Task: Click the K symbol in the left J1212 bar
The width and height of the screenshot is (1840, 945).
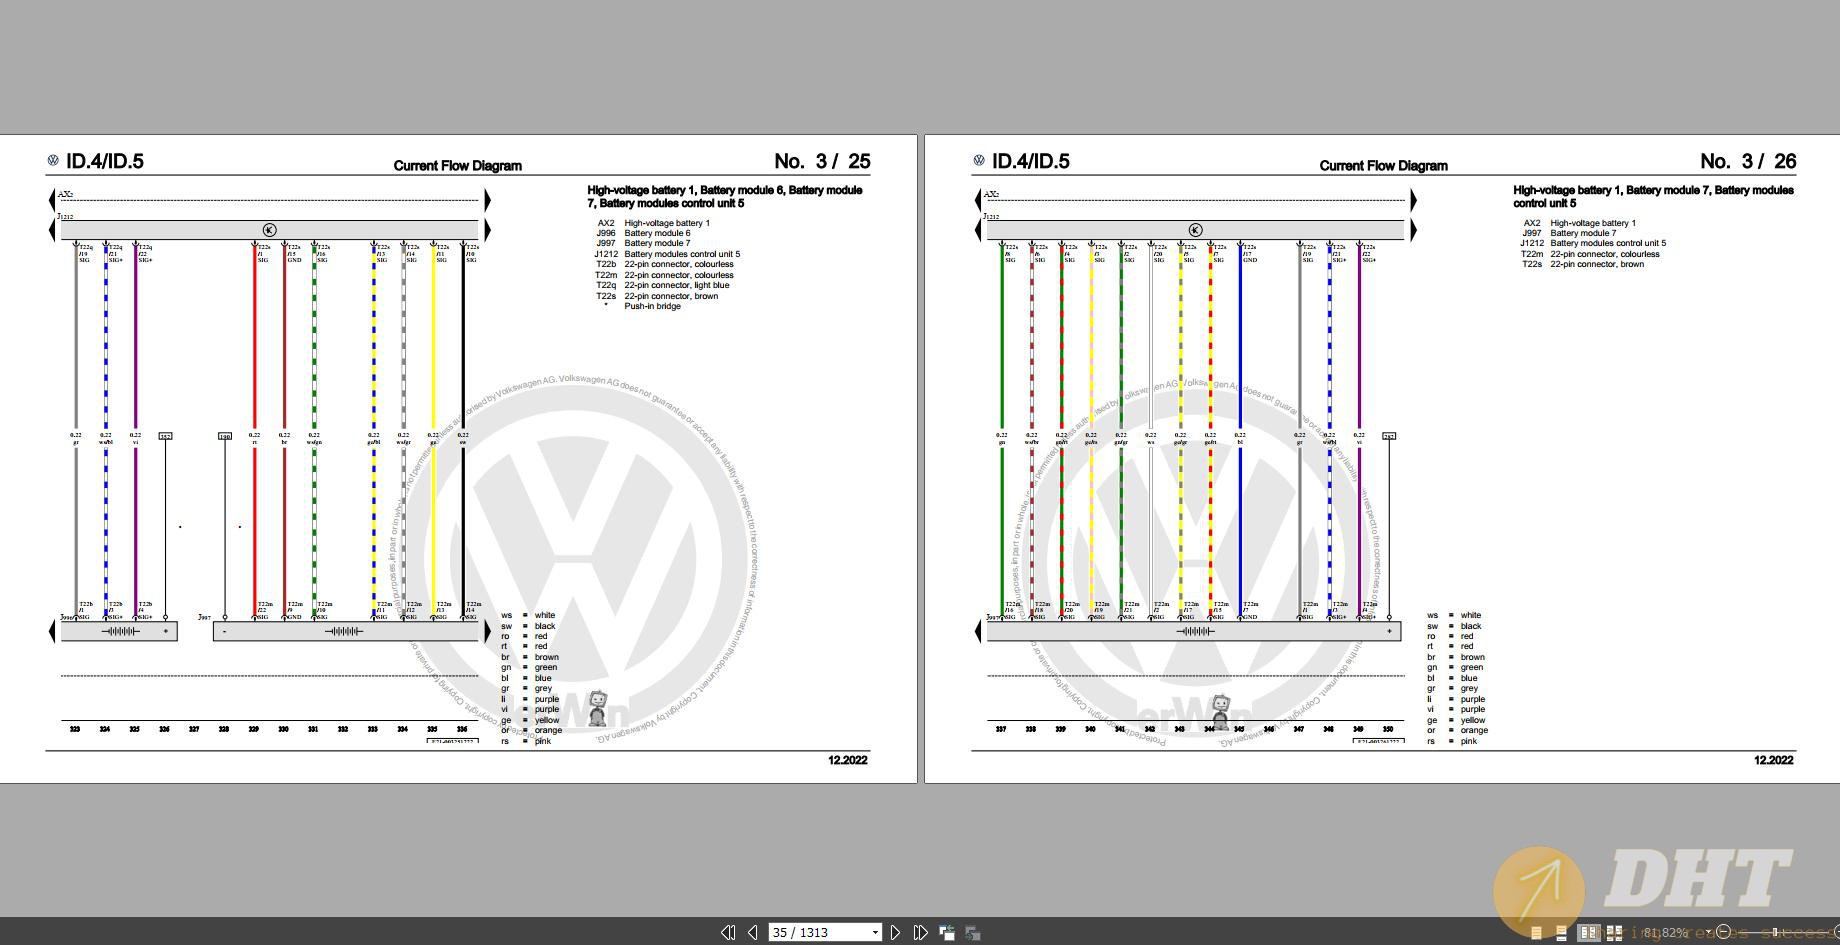Action: (x=269, y=230)
